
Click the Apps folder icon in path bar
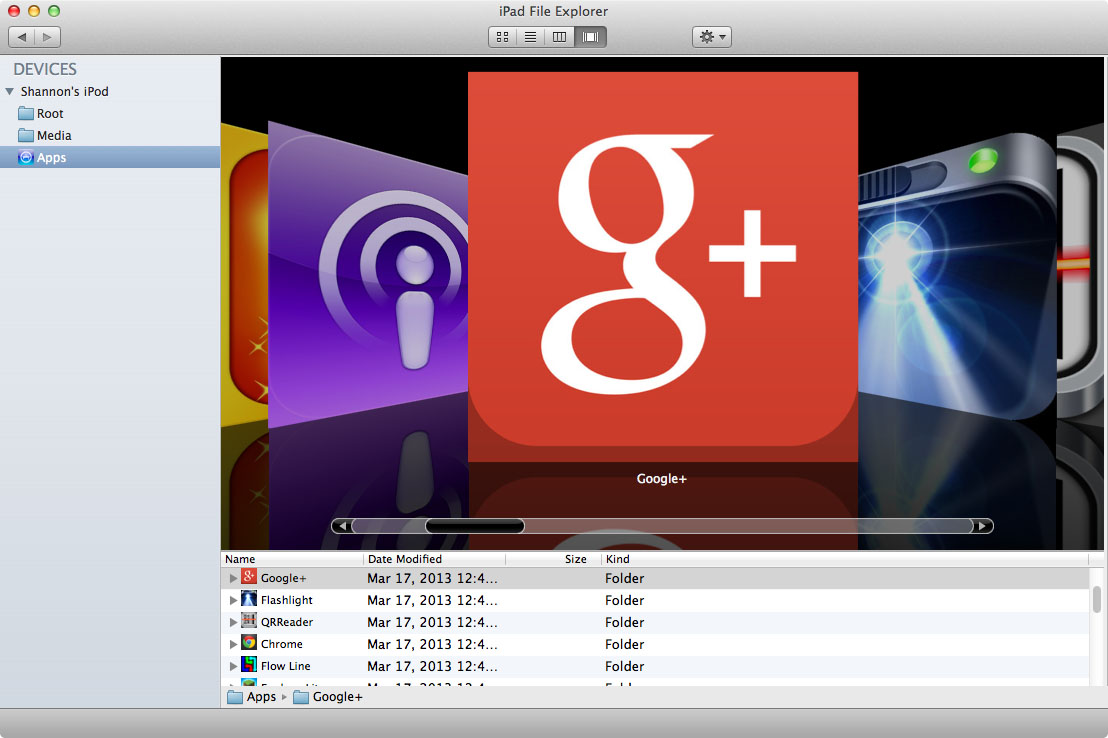(x=235, y=697)
